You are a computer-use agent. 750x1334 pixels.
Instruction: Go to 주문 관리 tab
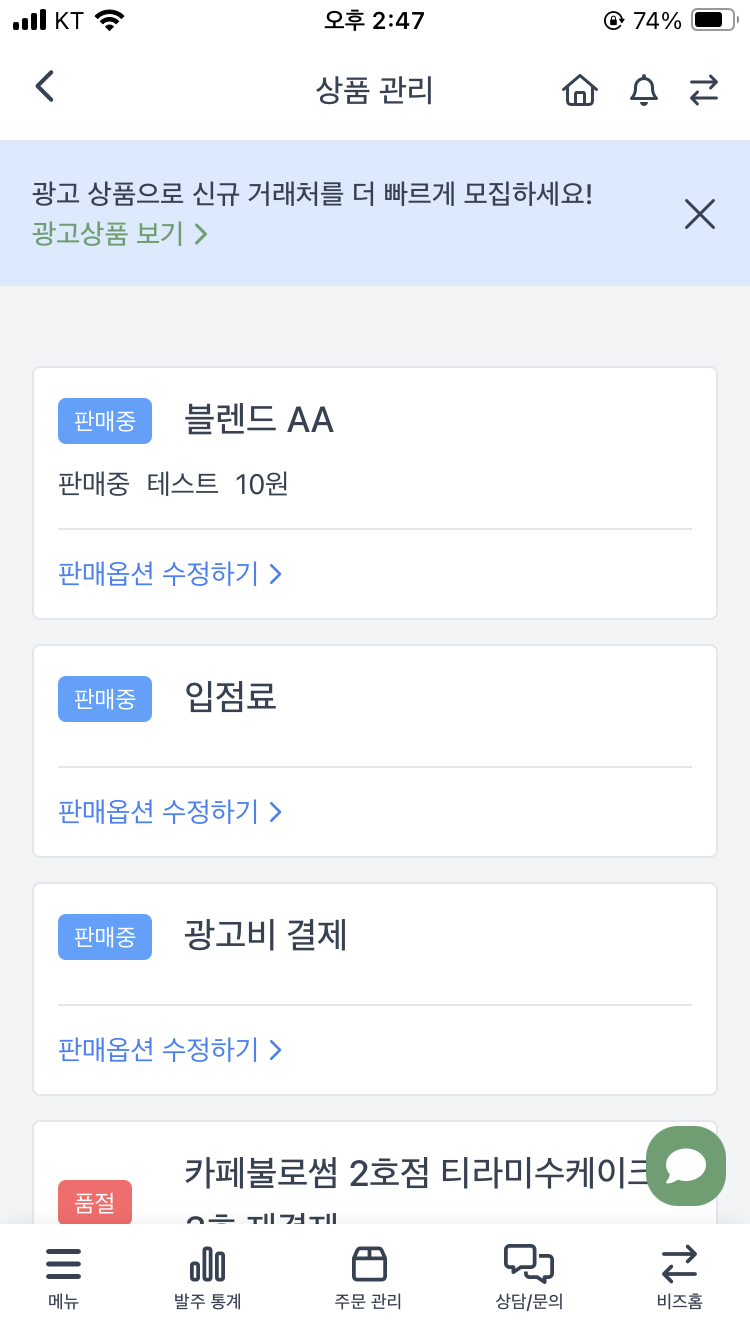(368, 1277)
